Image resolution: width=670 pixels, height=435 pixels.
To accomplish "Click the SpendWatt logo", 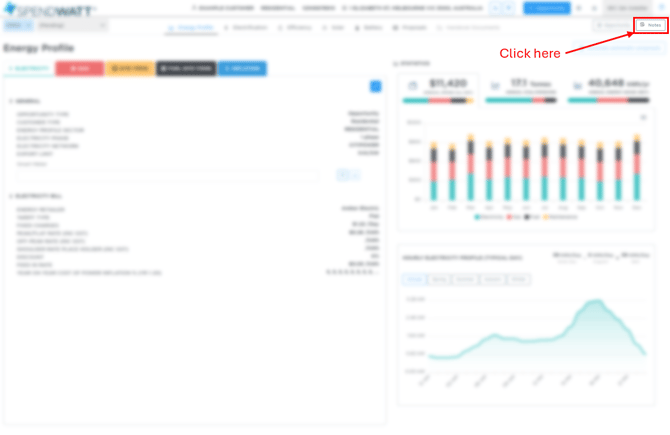I will (x=49, y=8).
